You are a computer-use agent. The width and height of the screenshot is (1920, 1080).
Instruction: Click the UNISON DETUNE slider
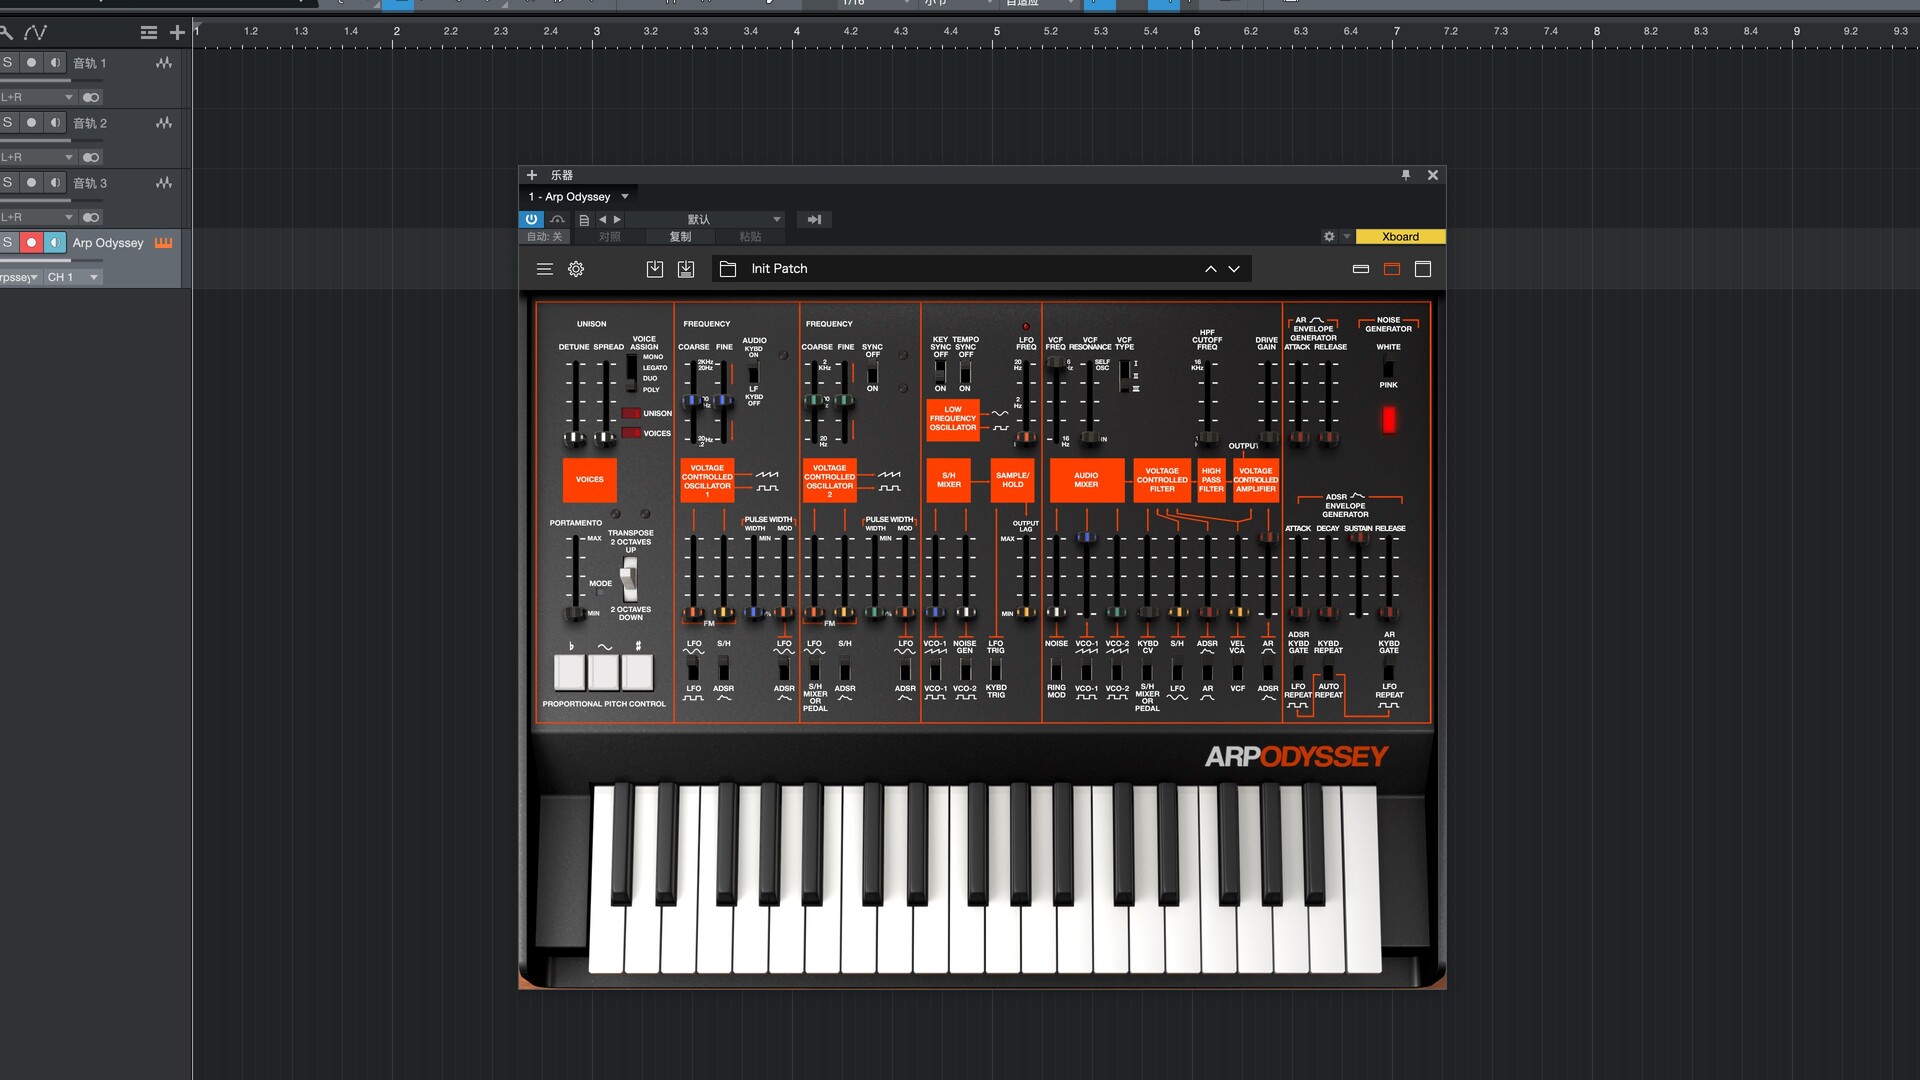(575, 438)
